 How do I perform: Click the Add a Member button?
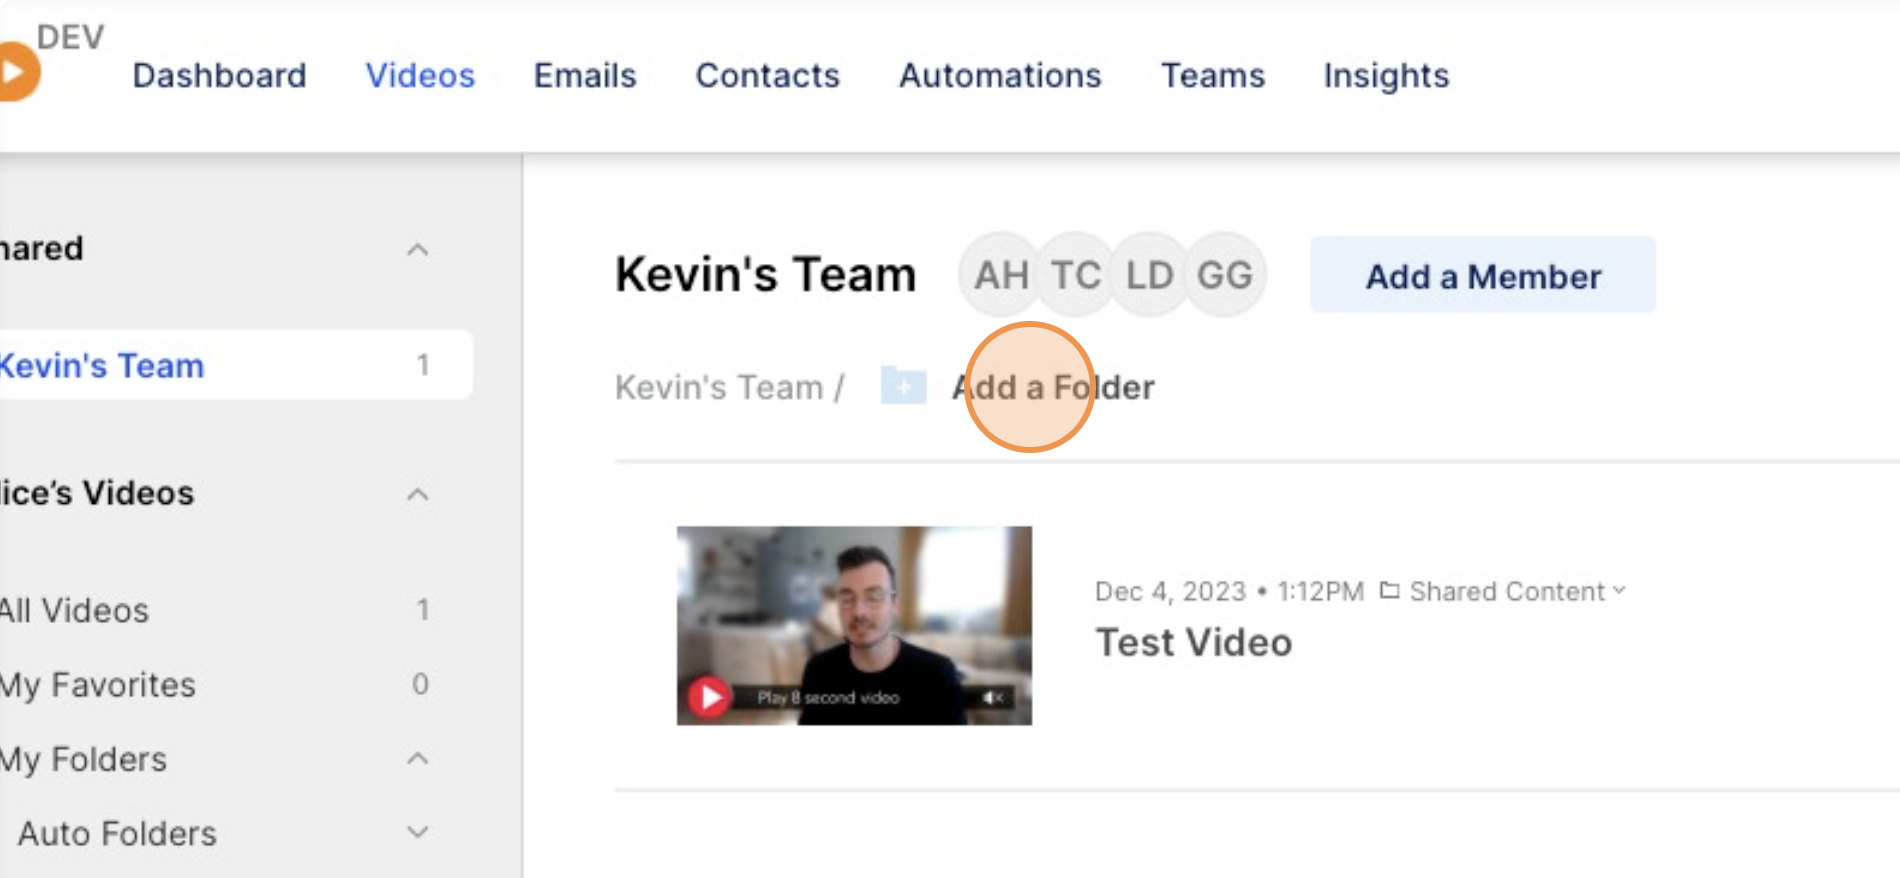(1483, 275)
